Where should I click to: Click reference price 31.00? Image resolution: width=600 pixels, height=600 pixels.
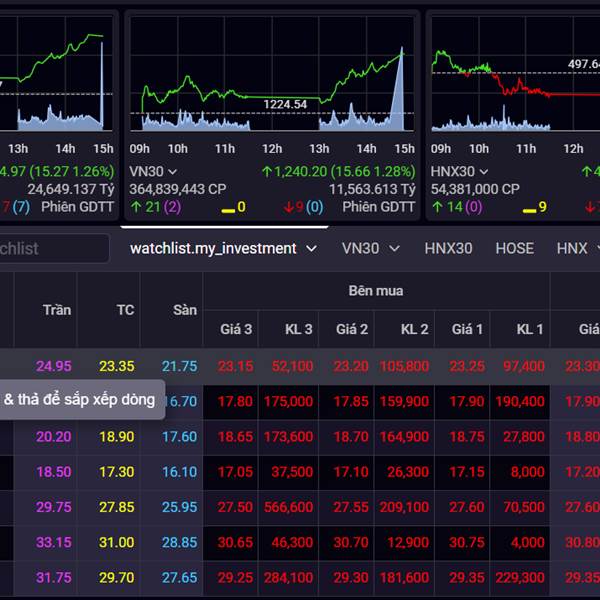tap(117, 542)
